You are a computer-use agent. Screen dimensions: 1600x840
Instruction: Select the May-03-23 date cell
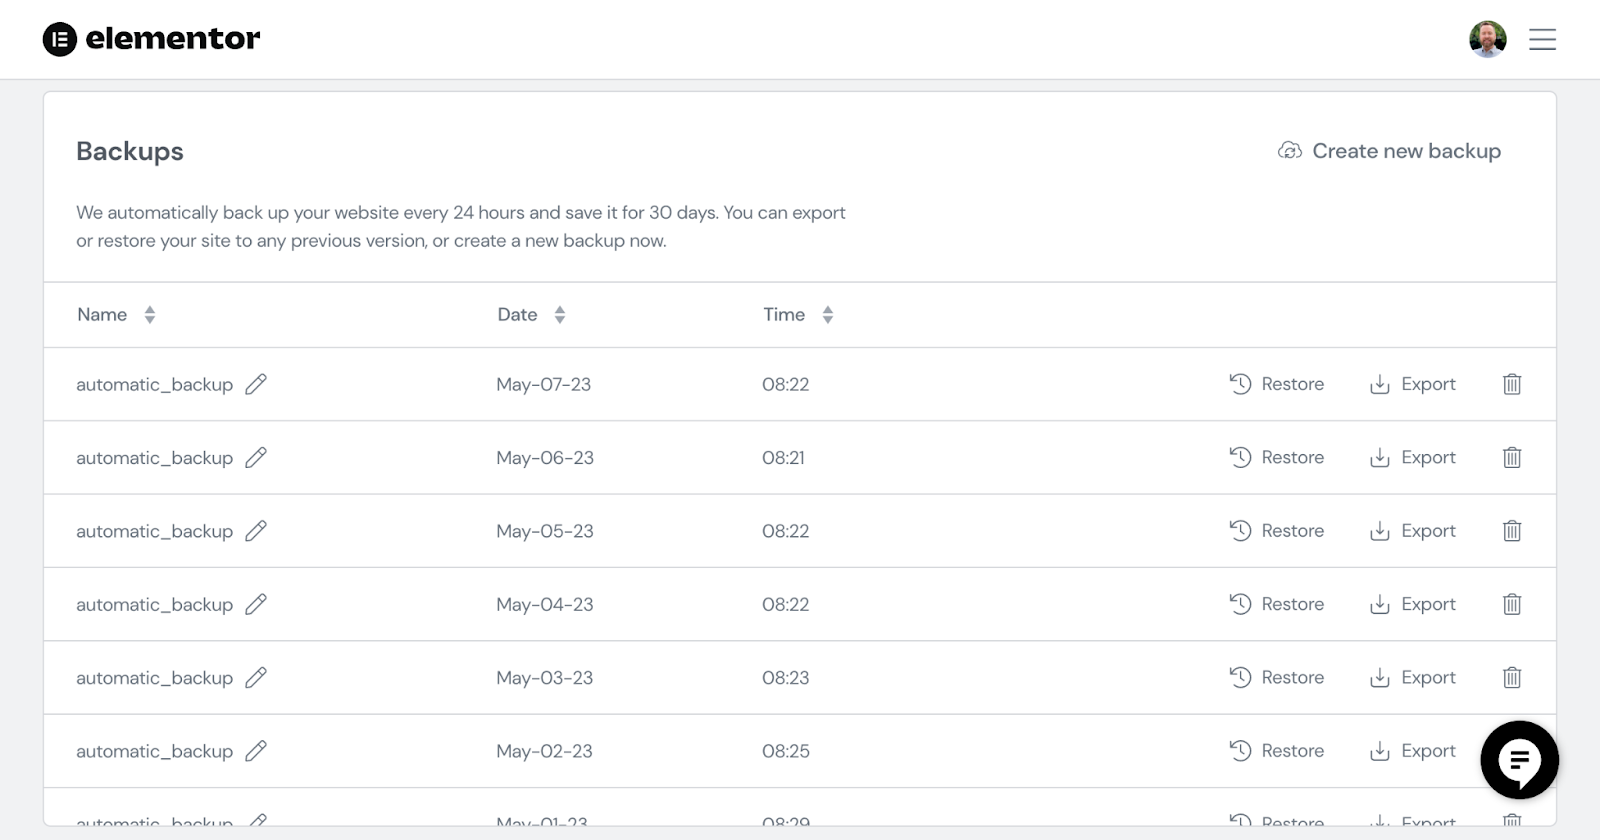[x=544, y=677]
